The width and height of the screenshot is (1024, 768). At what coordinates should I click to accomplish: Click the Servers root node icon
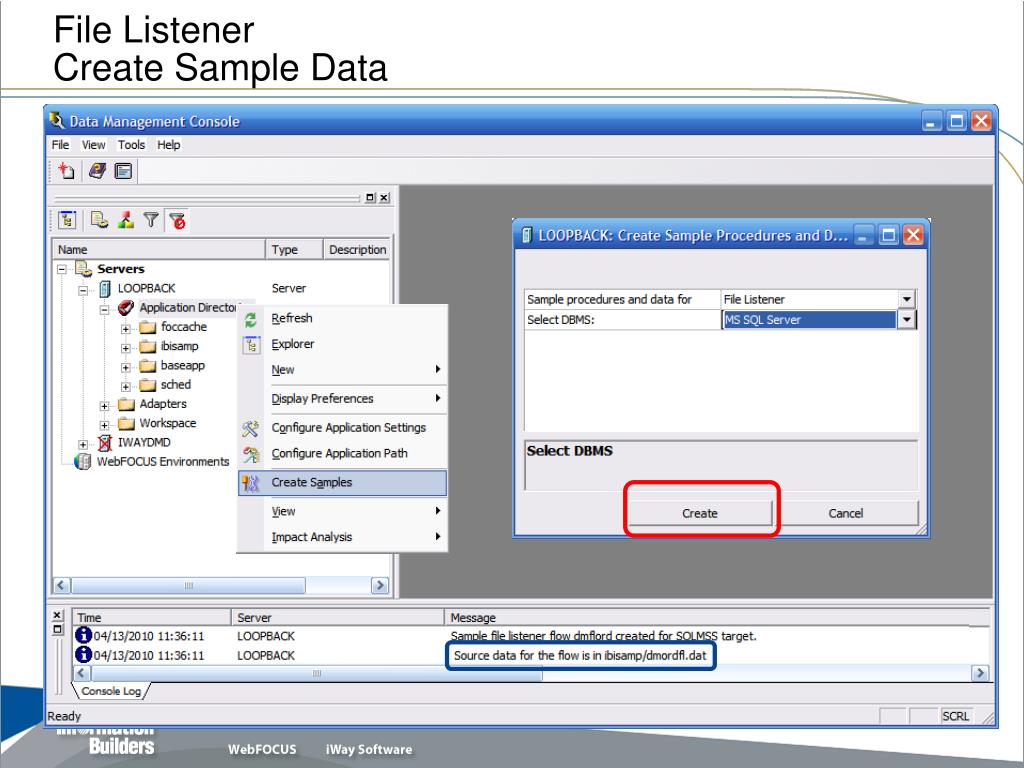83,268
